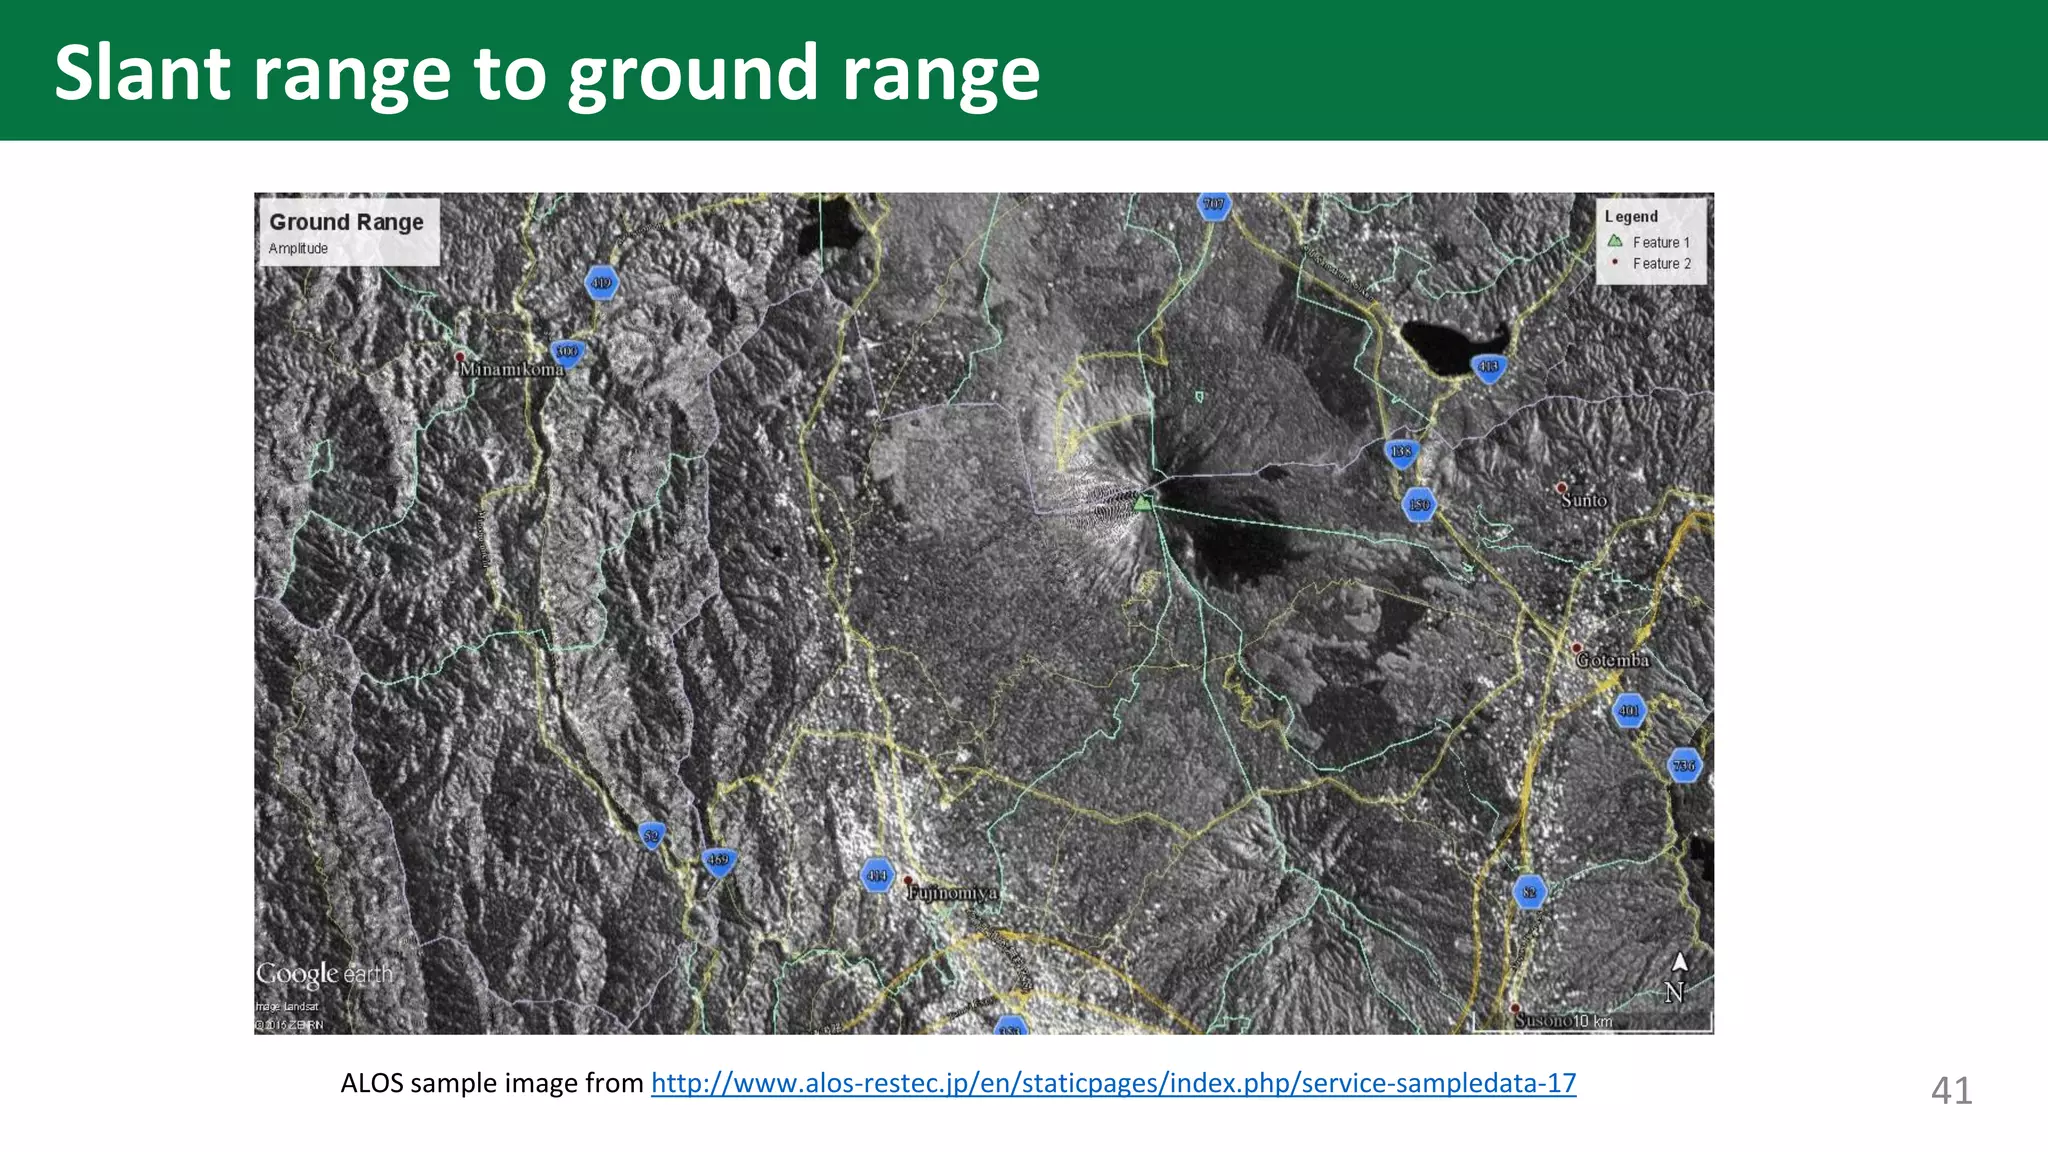Image resolution: width=2048 pixels, height=1152 pixels.
Task: Click the Legend heading
Action: (x=1631, y=217)
